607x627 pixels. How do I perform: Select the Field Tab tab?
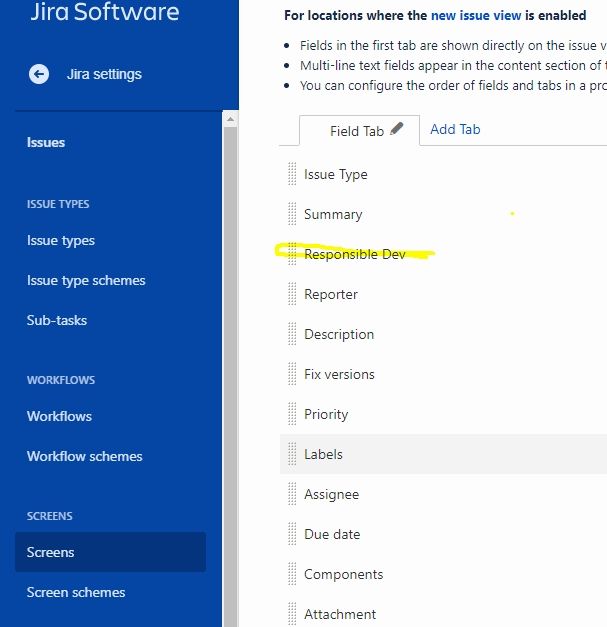[359, 131]
